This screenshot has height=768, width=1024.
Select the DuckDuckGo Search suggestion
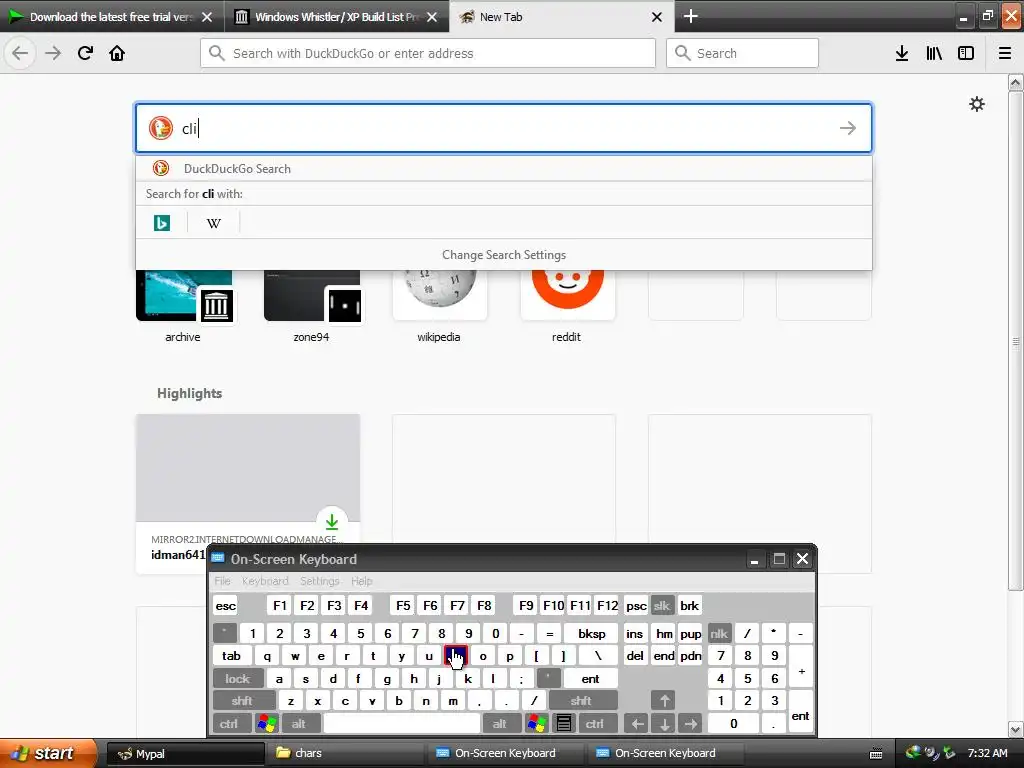coord(504,168)
